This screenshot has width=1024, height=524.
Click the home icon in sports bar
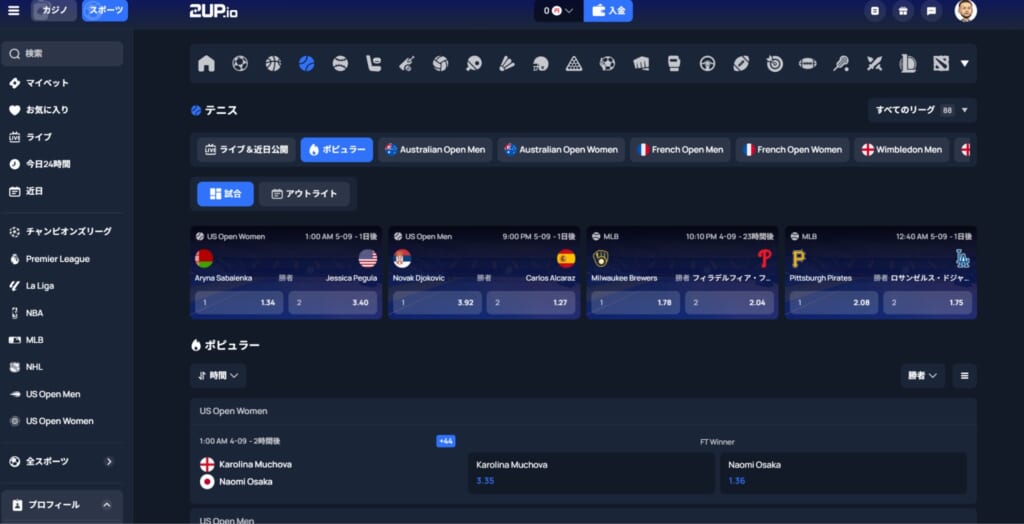[x=207, y=64]
